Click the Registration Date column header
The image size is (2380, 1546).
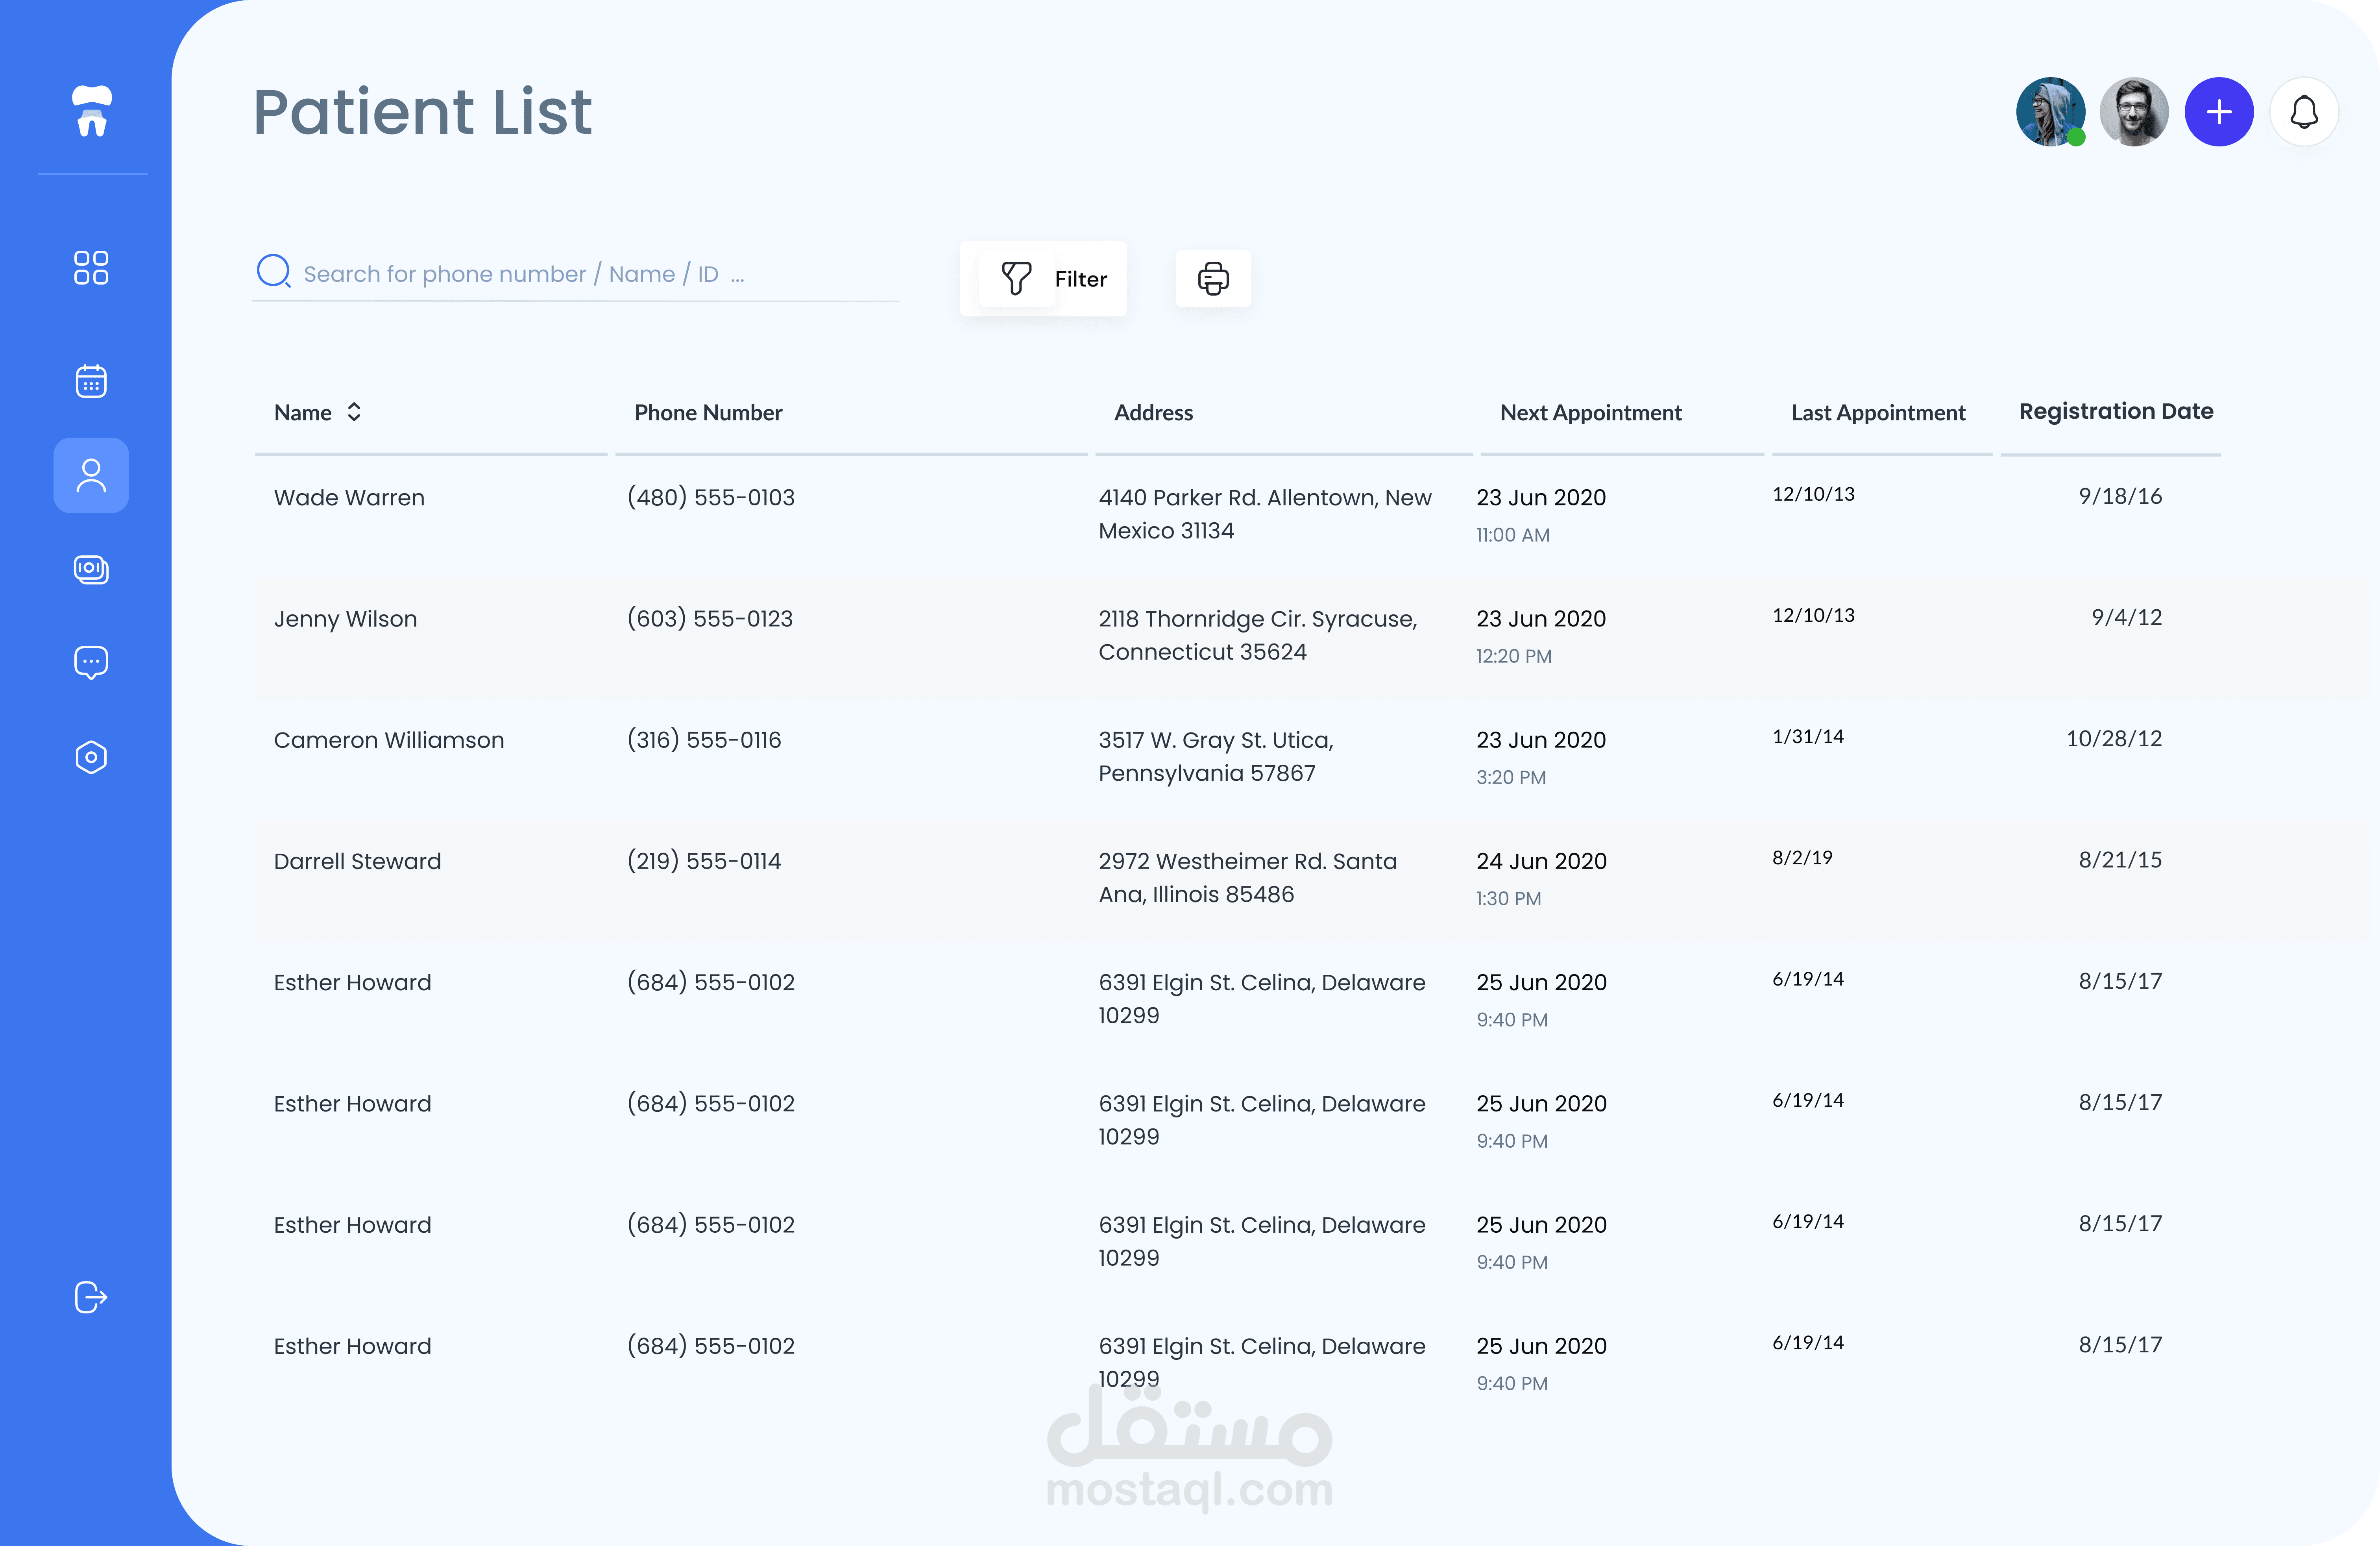[x=2115, y=411]
